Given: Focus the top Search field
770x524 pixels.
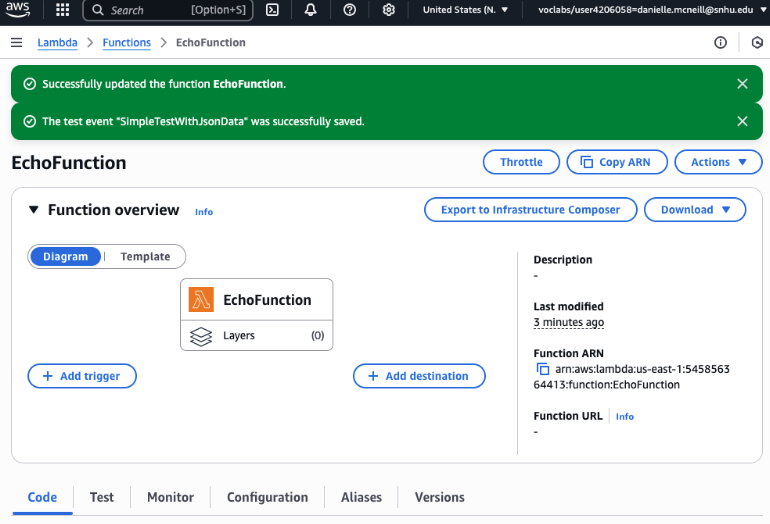Looking at the screenshot, I should pos(168,10).
